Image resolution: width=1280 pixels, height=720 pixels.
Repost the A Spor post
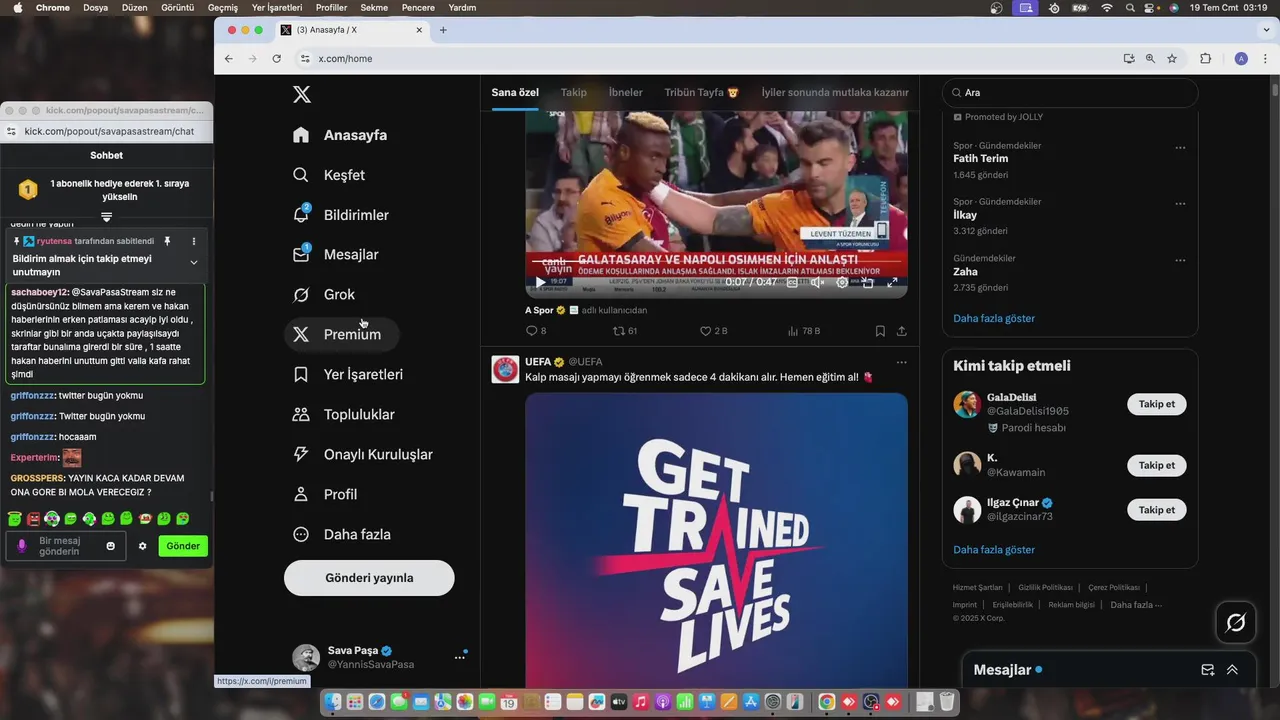point(625,331)
